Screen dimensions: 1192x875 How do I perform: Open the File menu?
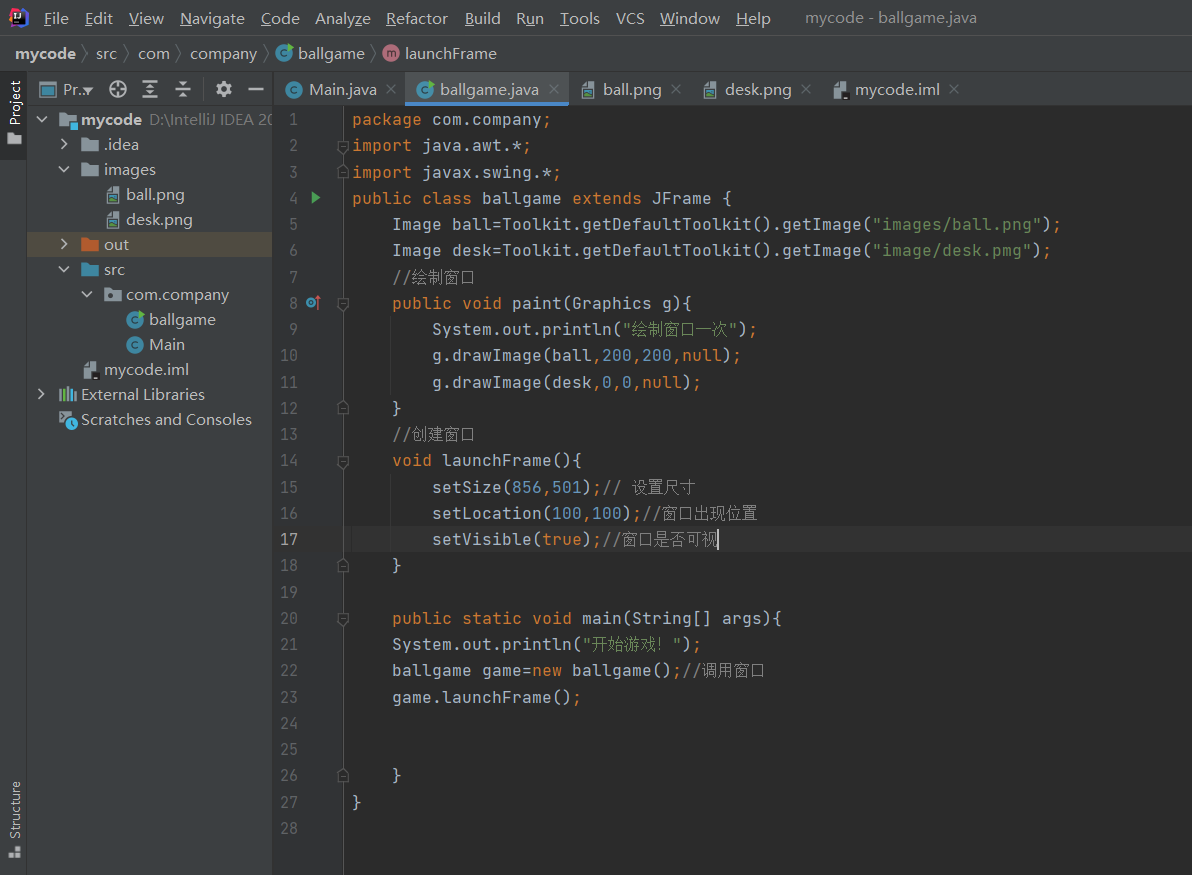(56, 18)
